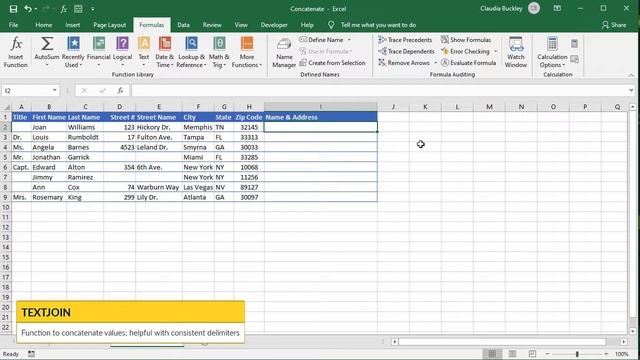Click Create from Selection

(332, 63)
